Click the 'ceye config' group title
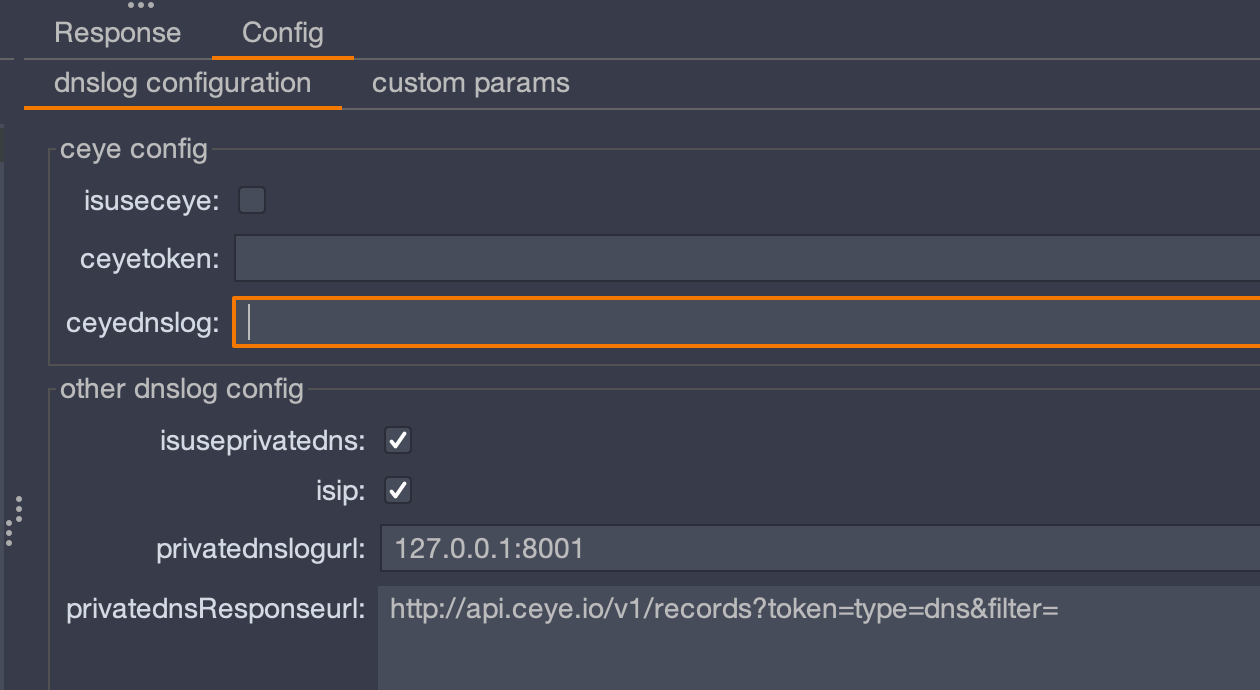Image resolution: width=1260 pixels, height=690 pixels. tap(134, 149)
